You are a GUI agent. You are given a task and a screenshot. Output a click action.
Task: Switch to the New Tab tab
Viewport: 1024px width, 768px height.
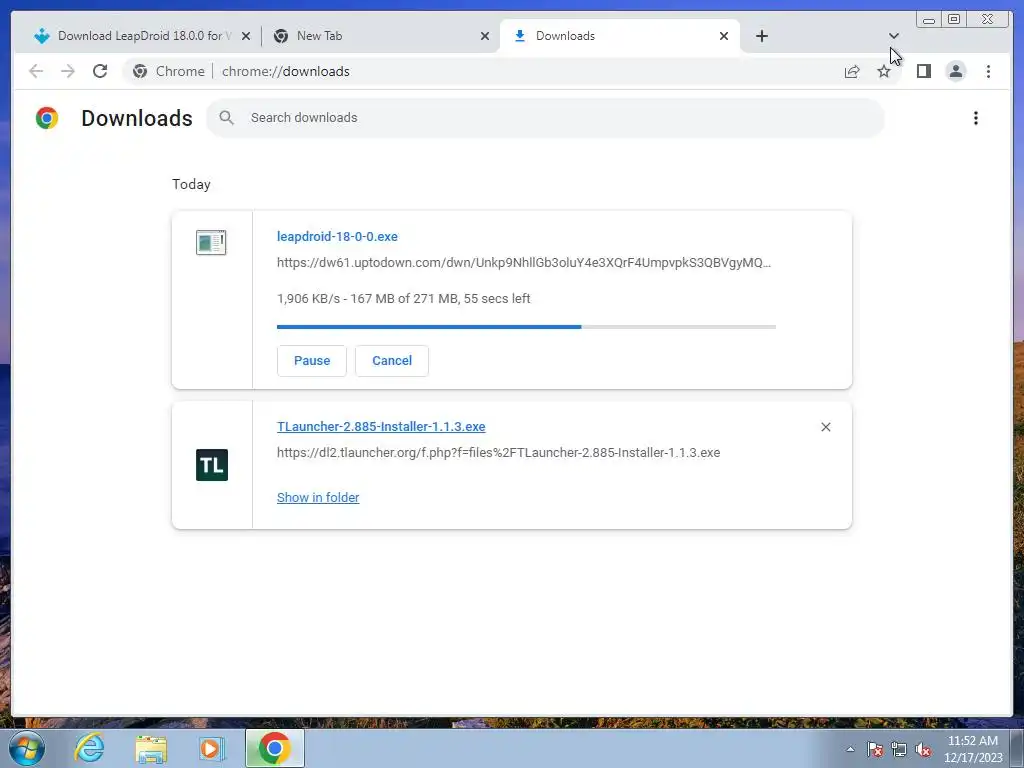(x=379, y=36)
